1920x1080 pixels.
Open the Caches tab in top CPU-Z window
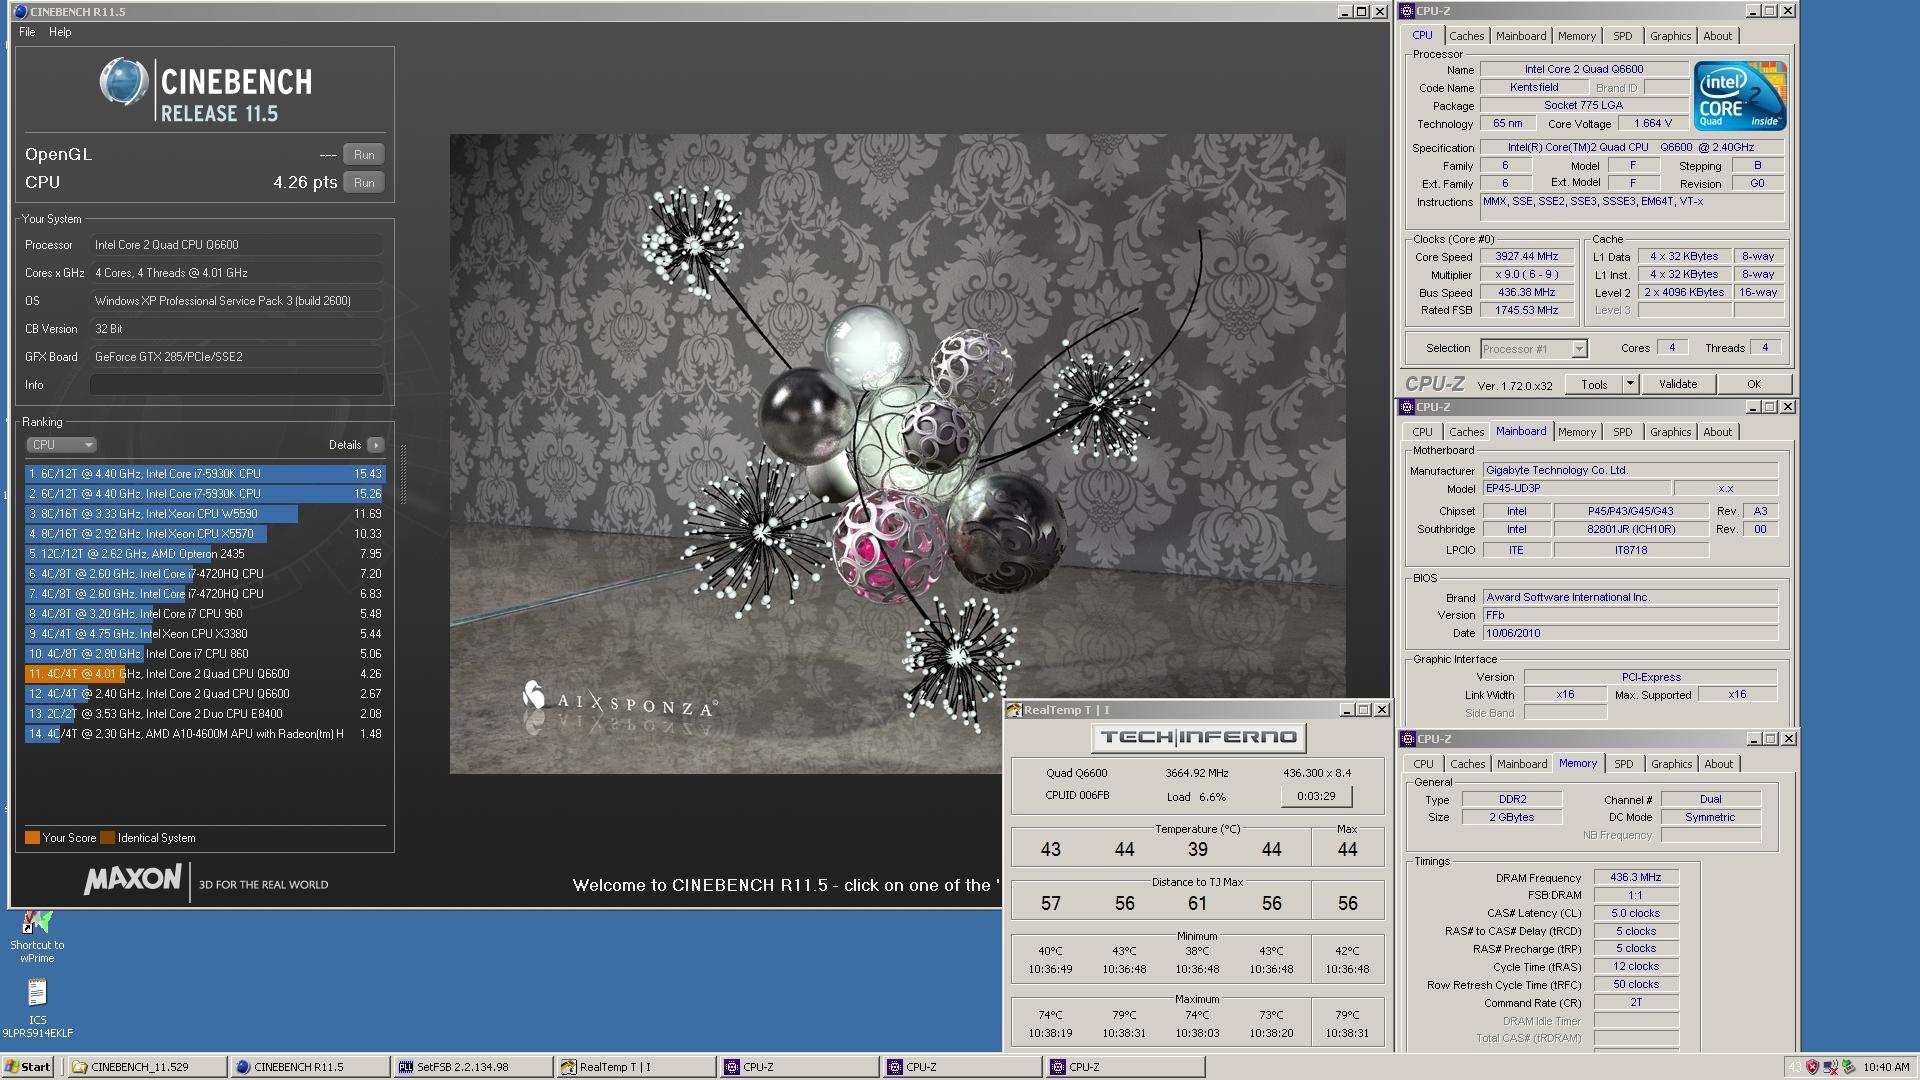click(x=1466, y=36)
